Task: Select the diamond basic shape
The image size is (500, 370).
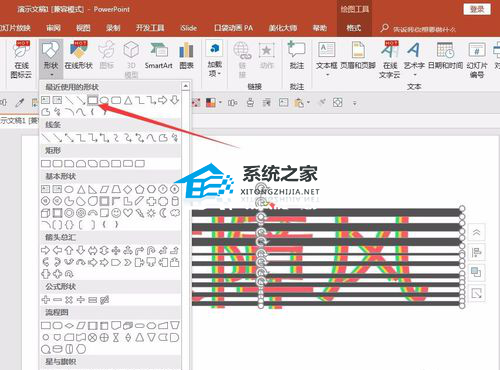Action: tap(128, 189)
